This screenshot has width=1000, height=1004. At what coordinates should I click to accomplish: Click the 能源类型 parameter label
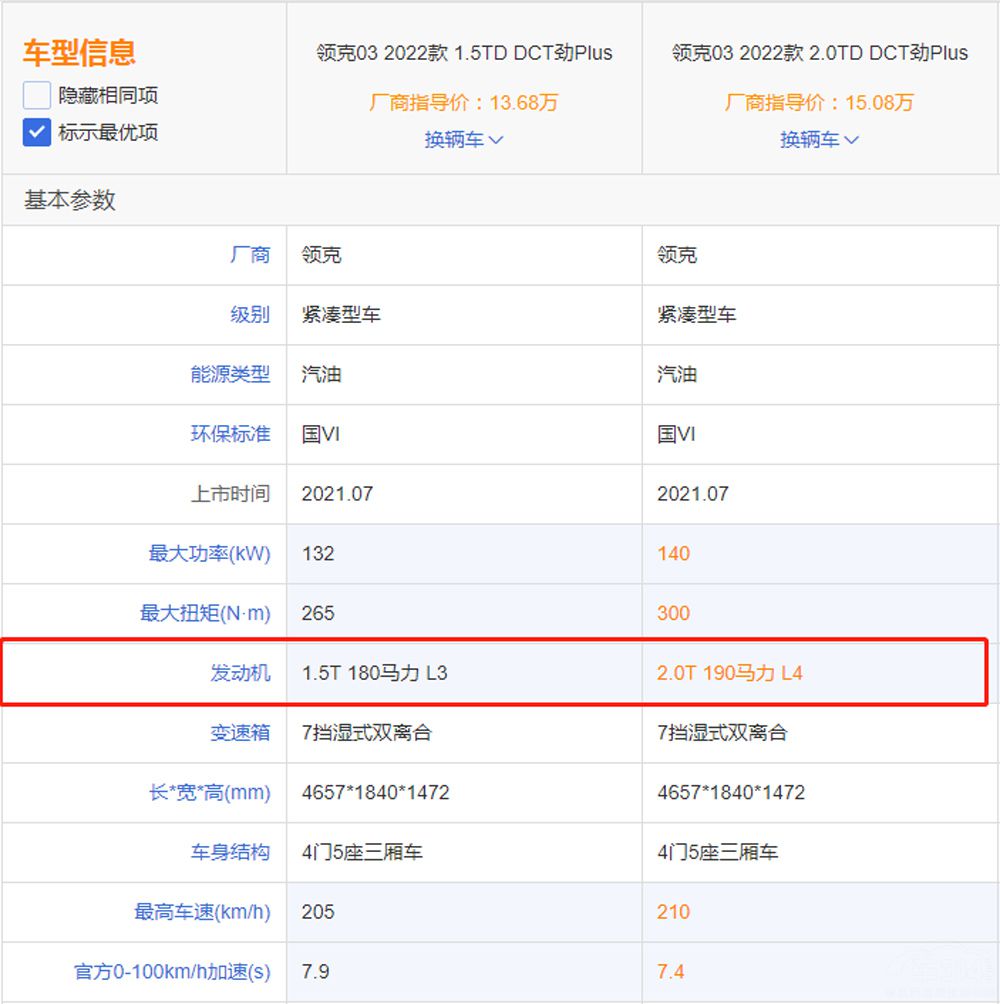click(x=230, y=374)
